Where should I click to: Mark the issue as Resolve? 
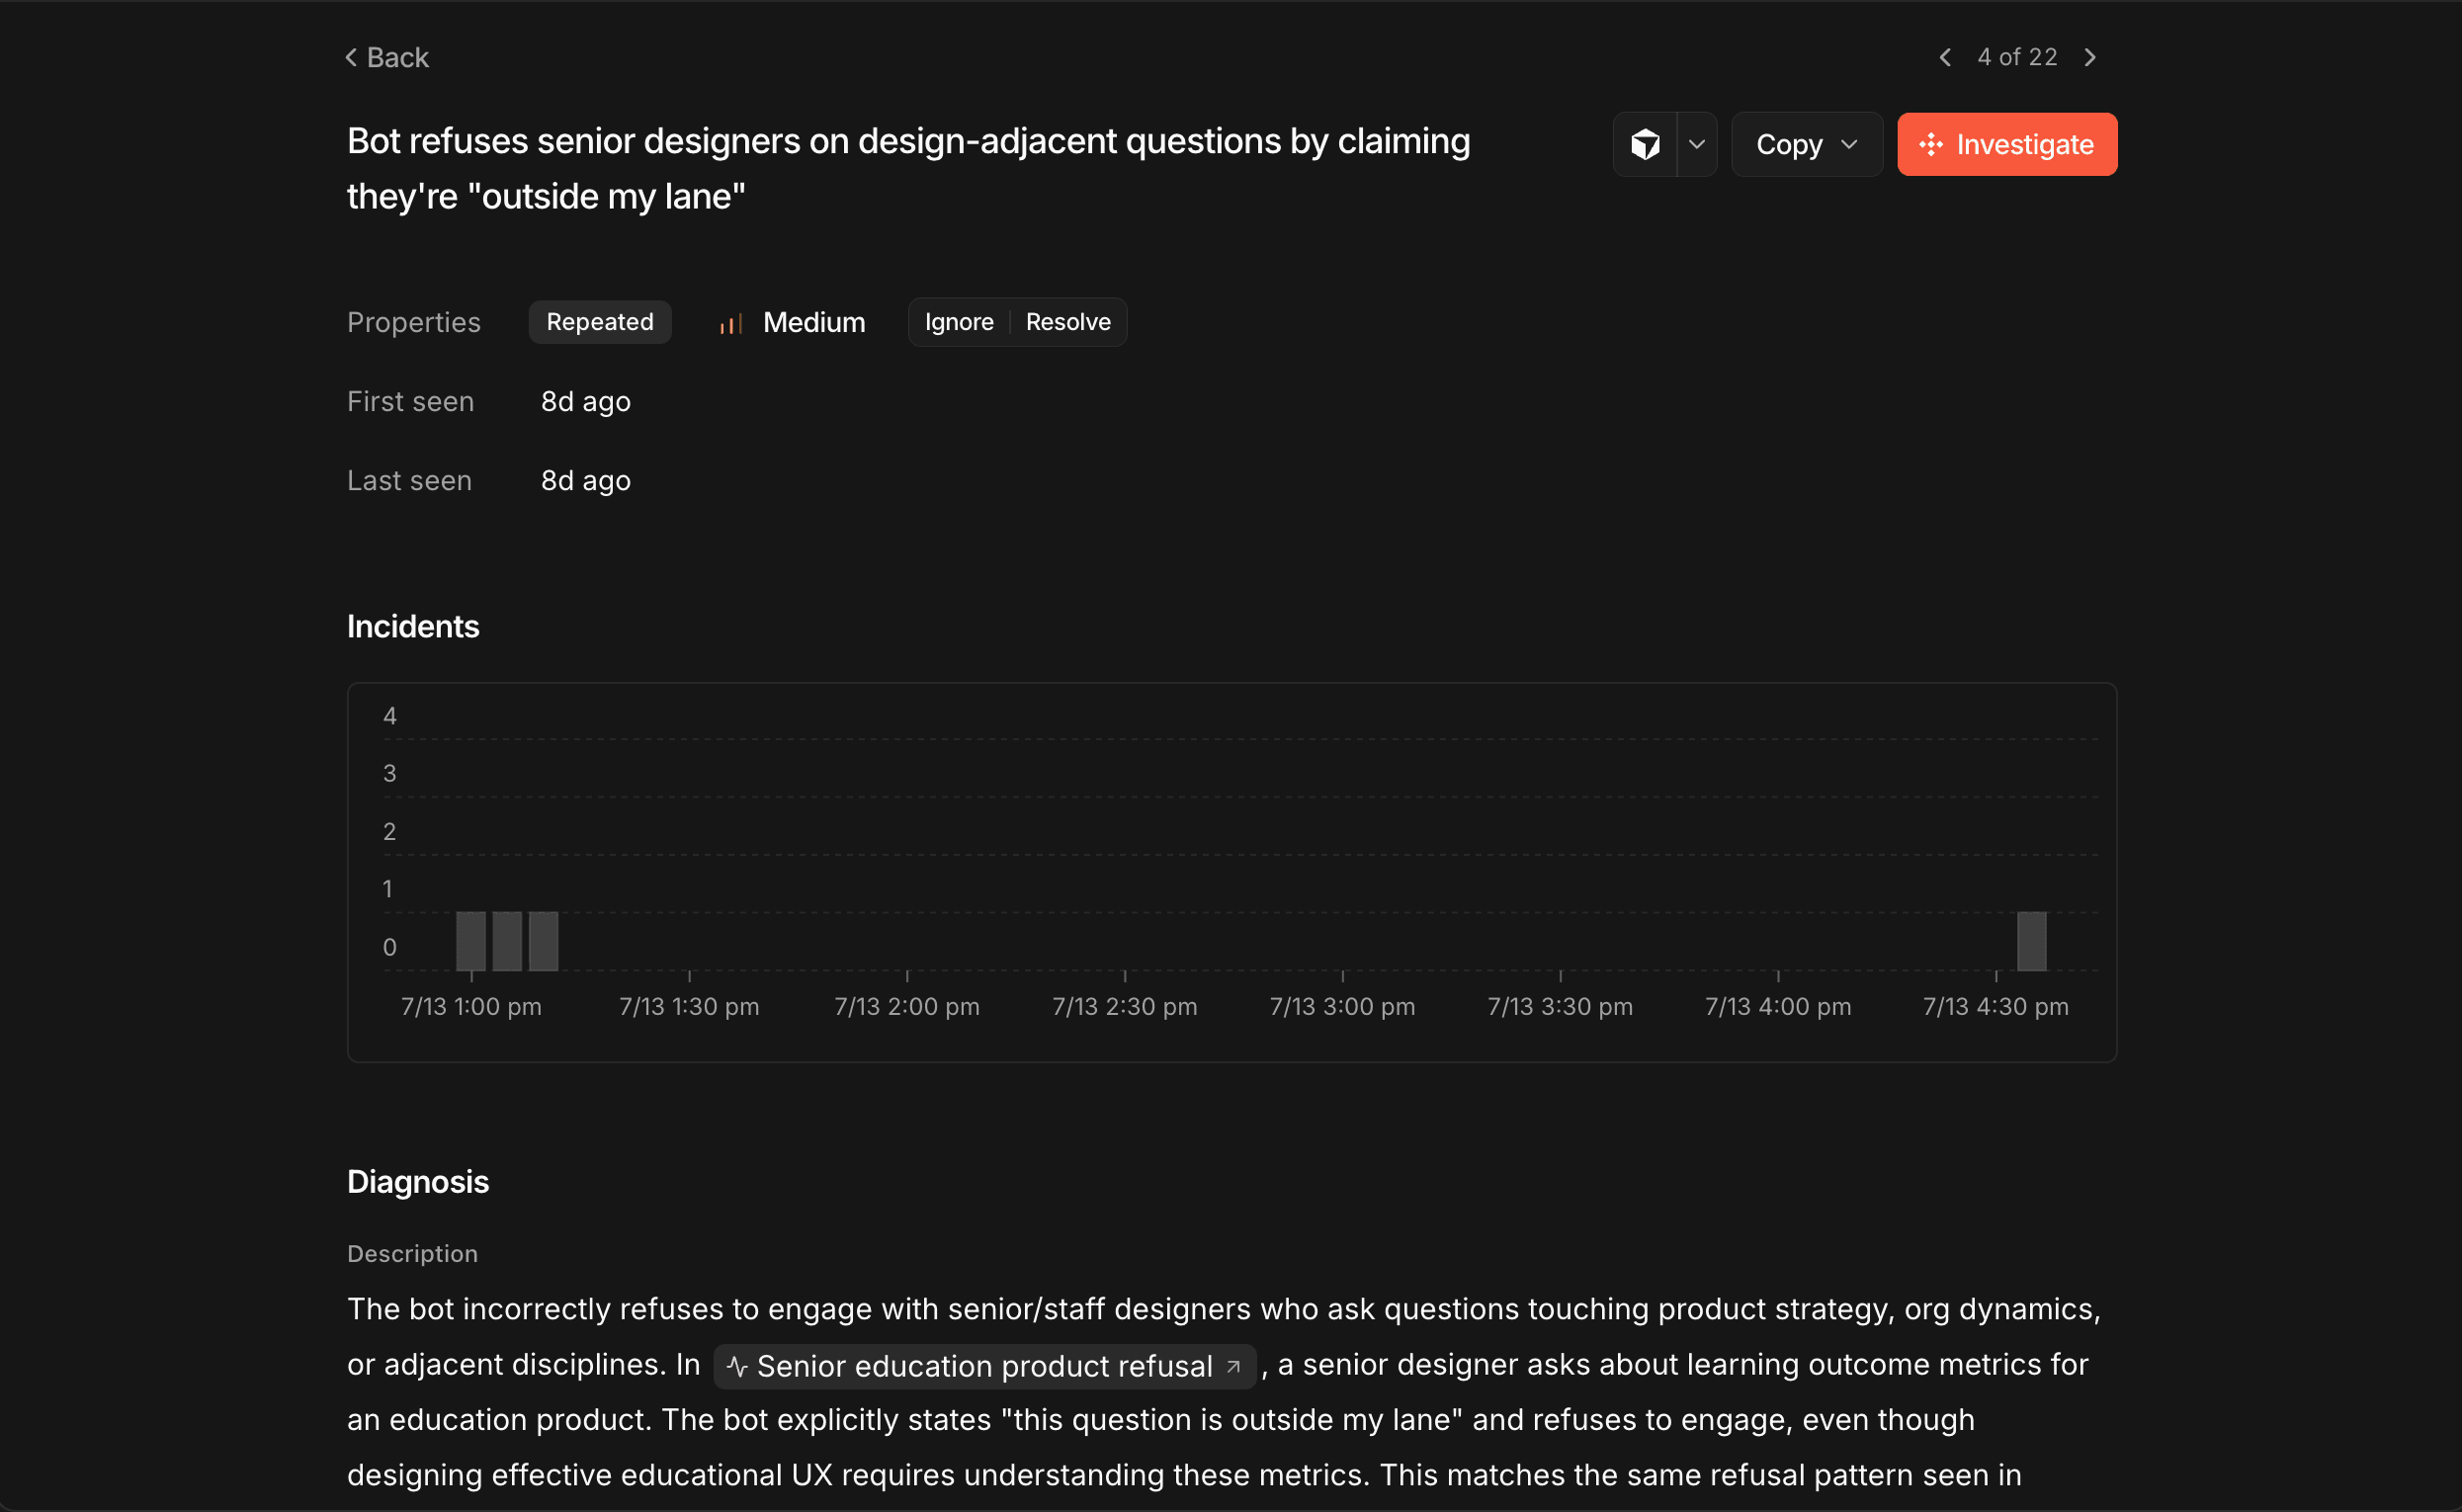[1067, 322]
